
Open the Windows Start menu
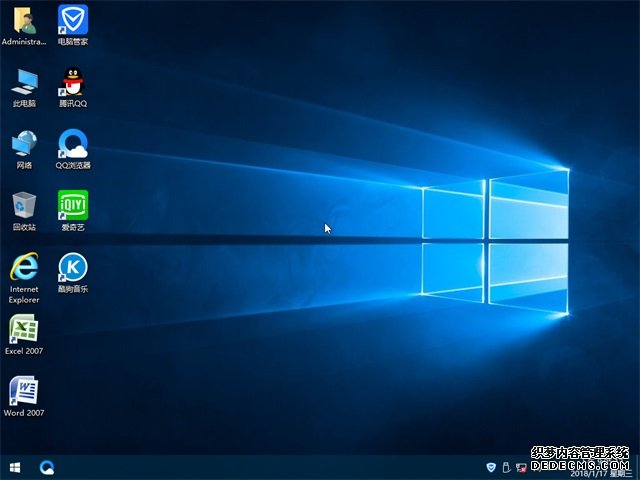tap(15, 467)
